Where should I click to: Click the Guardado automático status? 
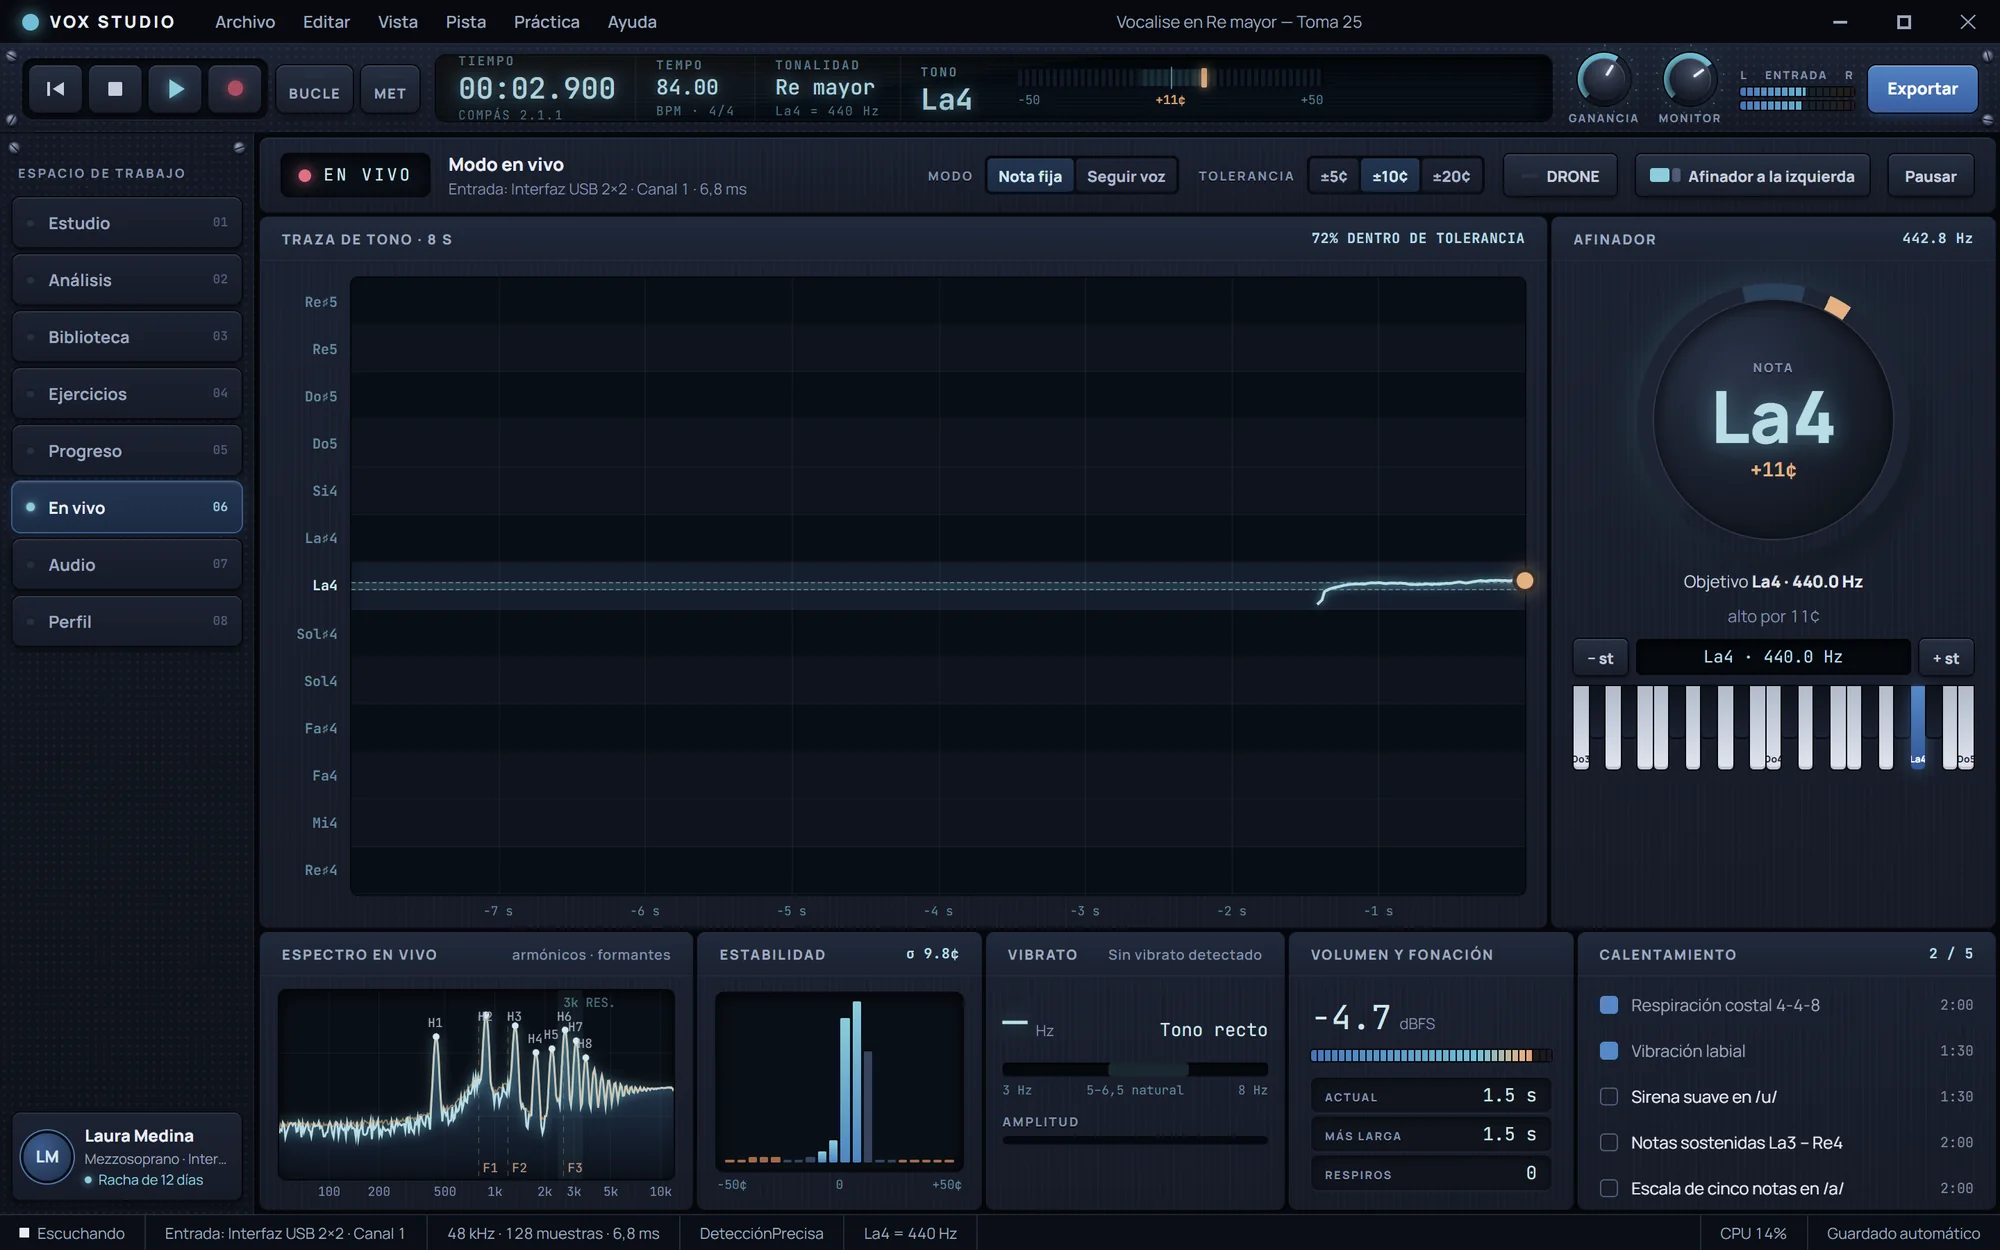[1903, 1233]
